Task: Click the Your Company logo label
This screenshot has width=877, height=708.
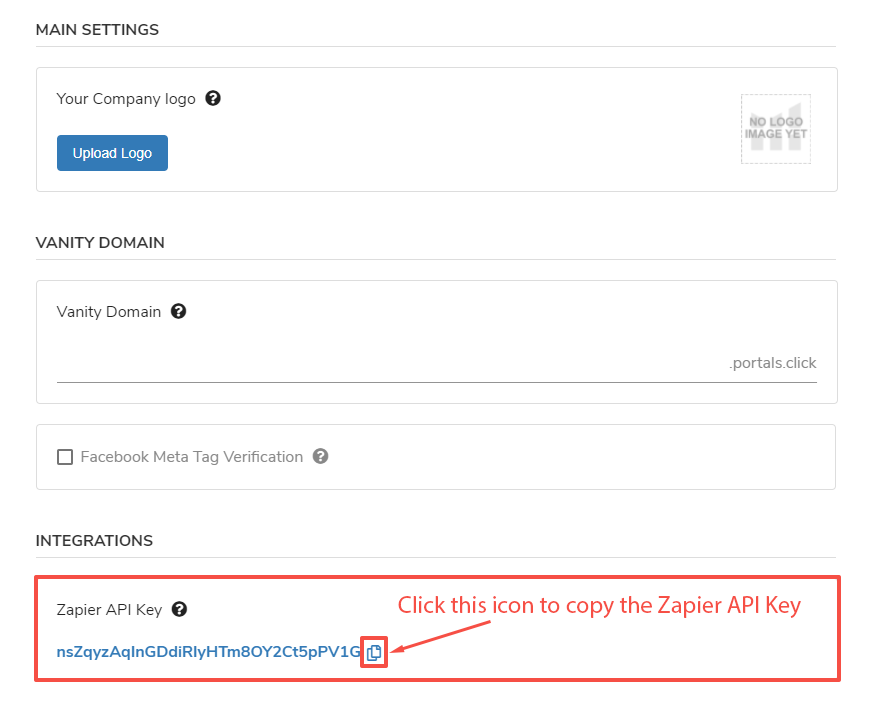Action: [125, 99]
